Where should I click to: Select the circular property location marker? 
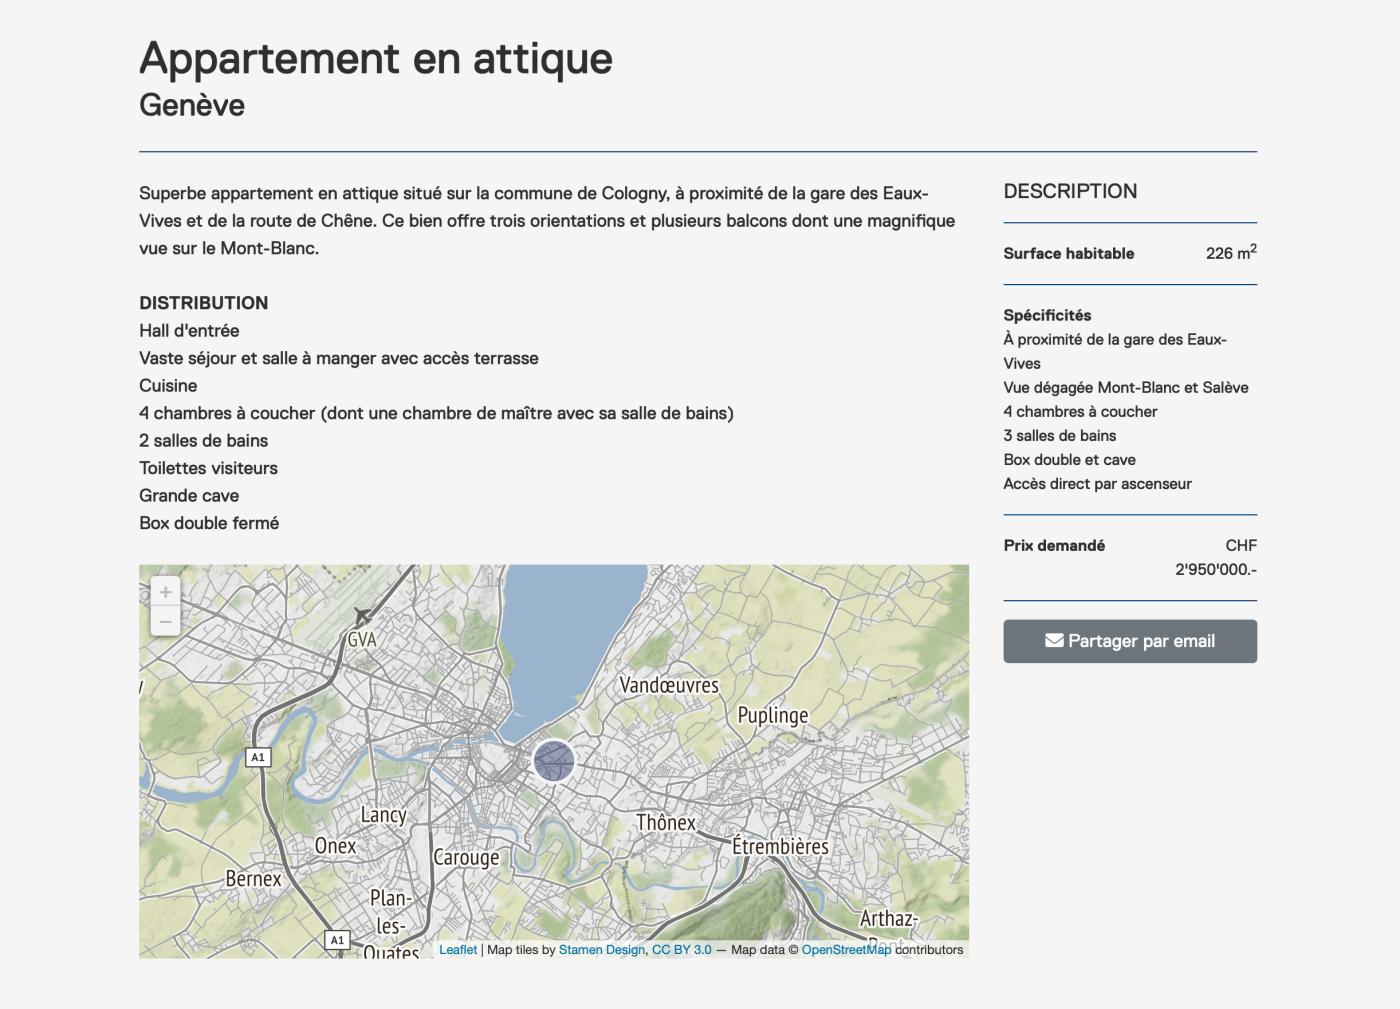click(x=554, y=762)
